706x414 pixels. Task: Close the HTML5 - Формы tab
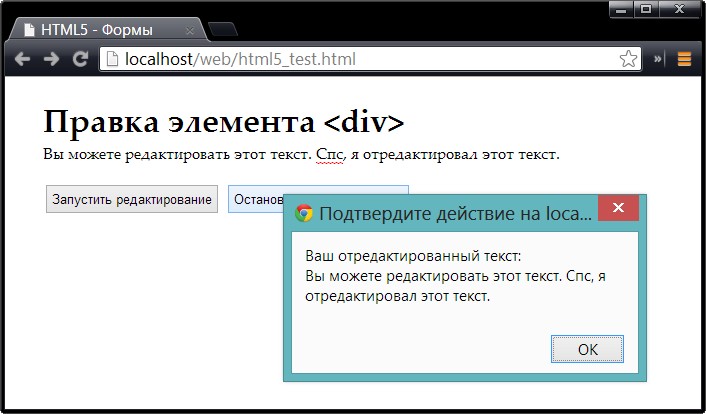(190, 31)
